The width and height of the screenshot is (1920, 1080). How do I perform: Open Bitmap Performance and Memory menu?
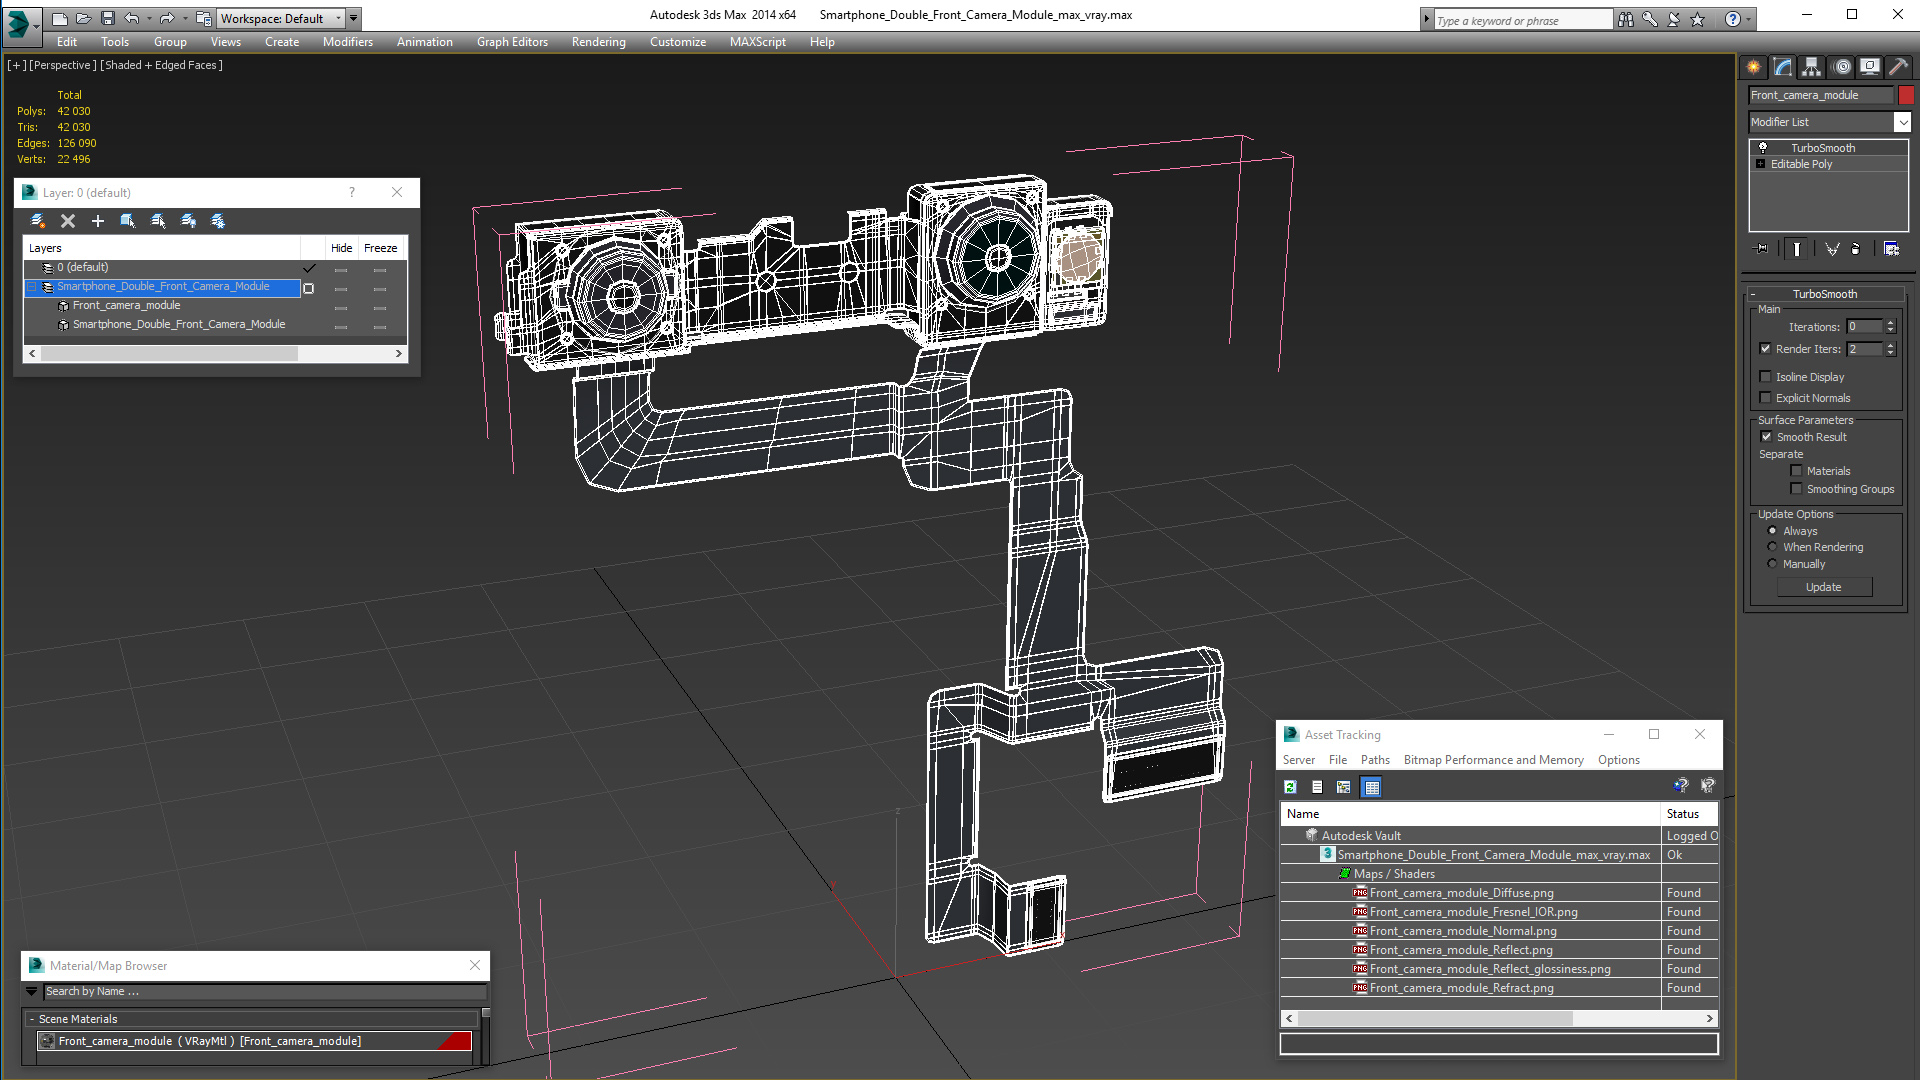point(1493,760)
